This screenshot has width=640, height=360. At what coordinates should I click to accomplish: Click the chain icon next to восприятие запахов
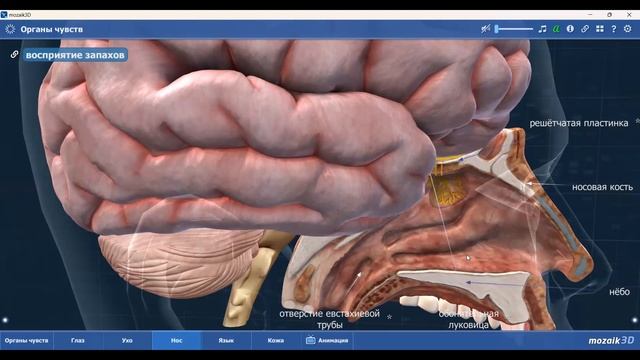click(x=14, y=54)
